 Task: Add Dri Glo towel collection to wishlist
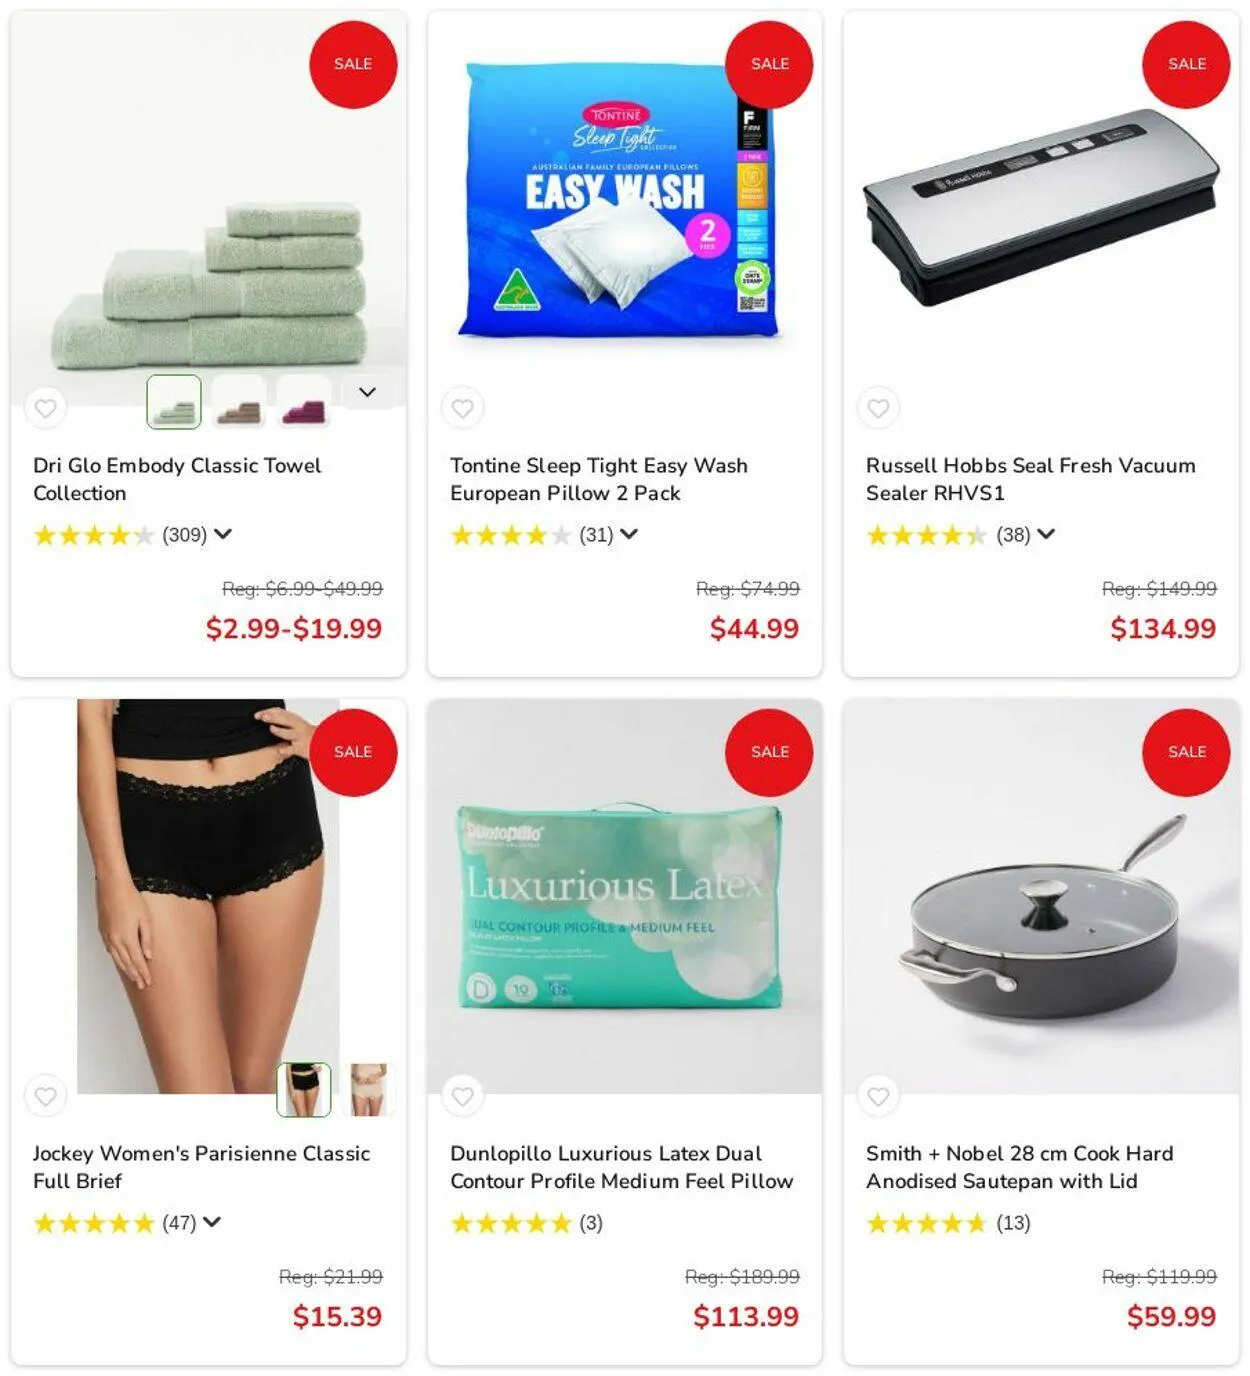coord(45,408)
